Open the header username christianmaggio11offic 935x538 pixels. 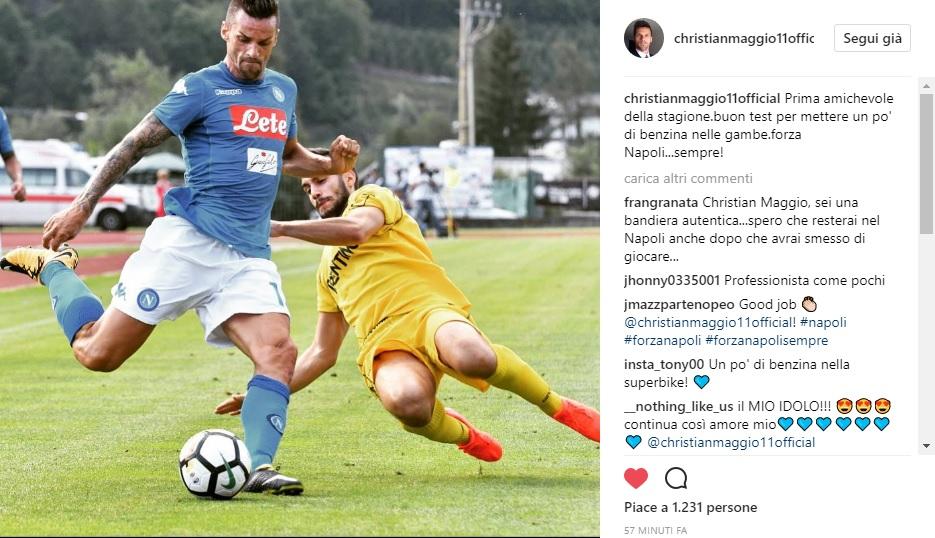point(744,38)
